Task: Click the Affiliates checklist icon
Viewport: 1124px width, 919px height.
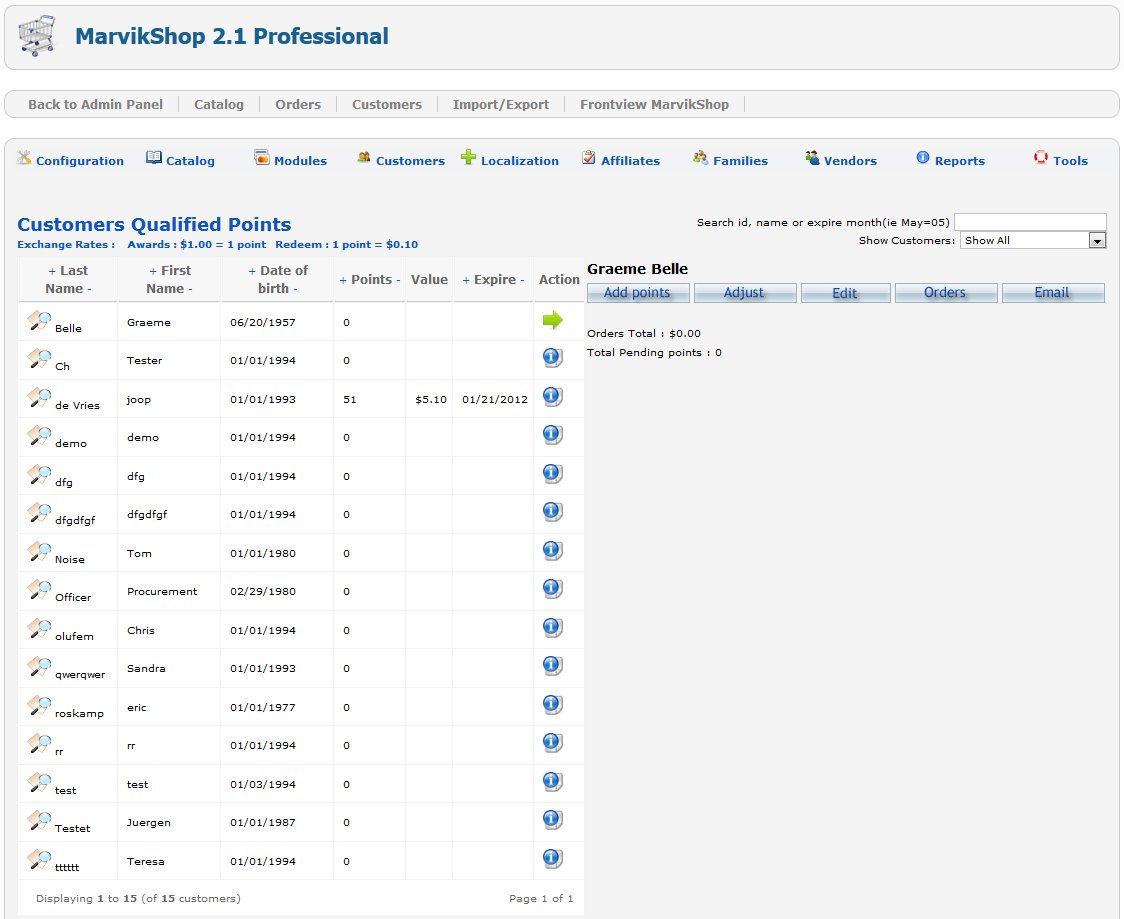Action: tap(589, 158)
